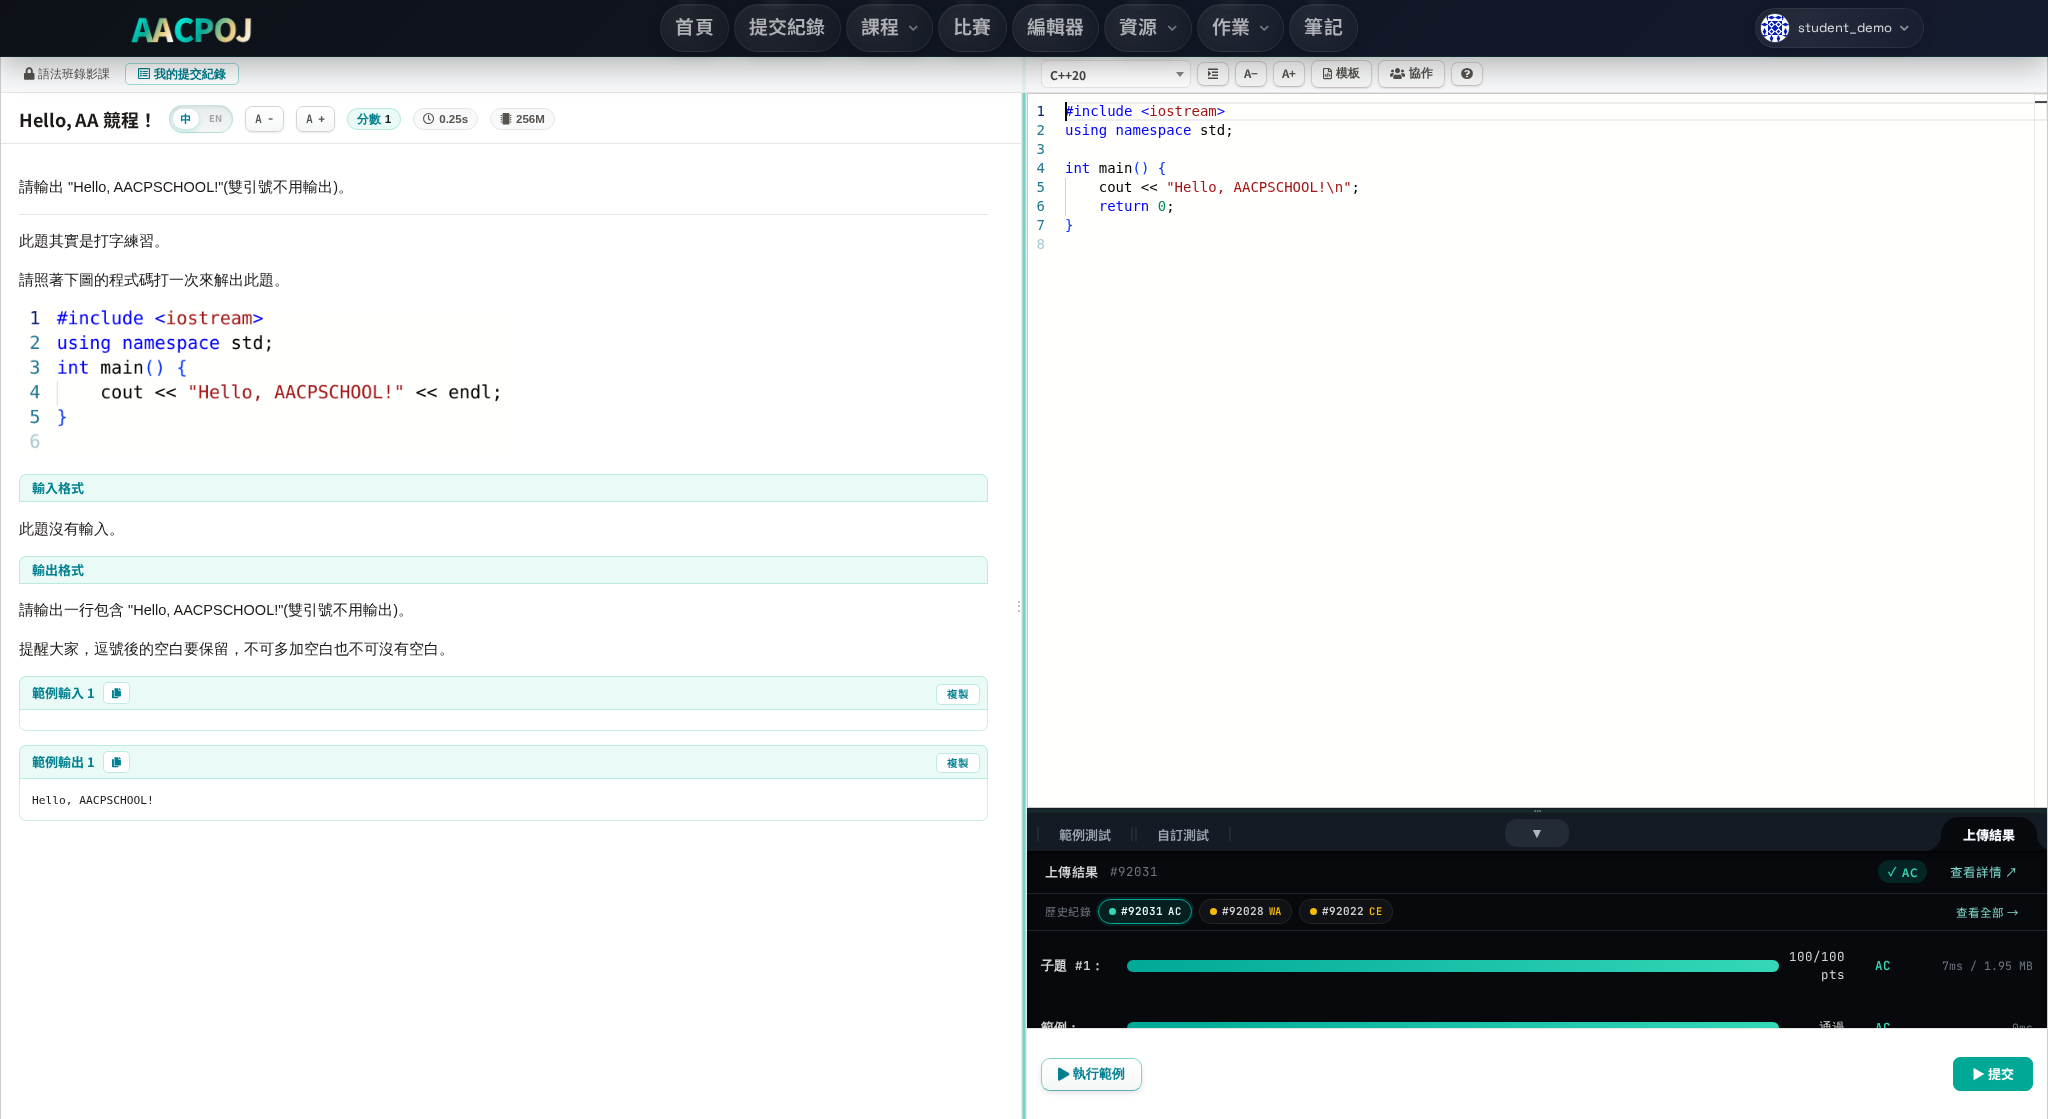The width and height of the screenshot is (2048, 1119).
Task: Click the 執行範例 run button
Action: click(x=1091, y=1074)
